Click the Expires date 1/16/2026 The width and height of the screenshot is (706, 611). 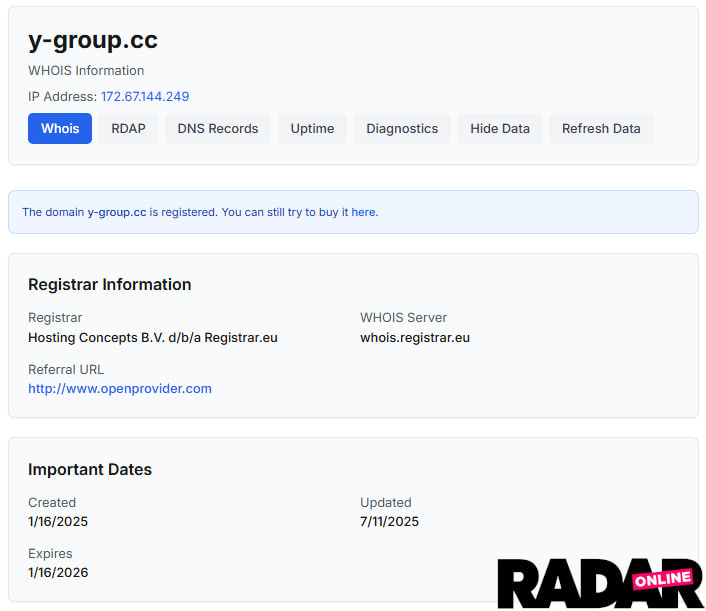[x=58, y=572]
